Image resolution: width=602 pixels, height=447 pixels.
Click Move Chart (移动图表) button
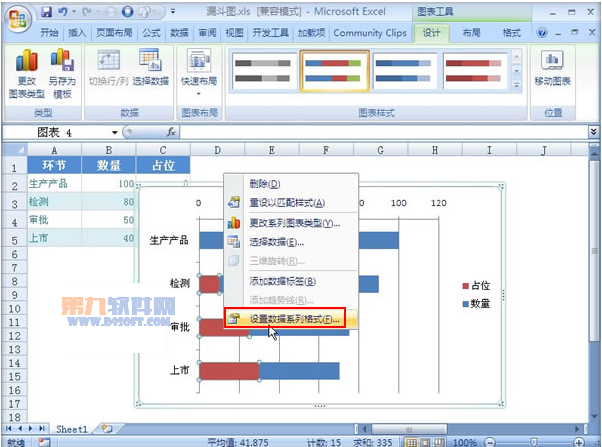pos(552,68)
